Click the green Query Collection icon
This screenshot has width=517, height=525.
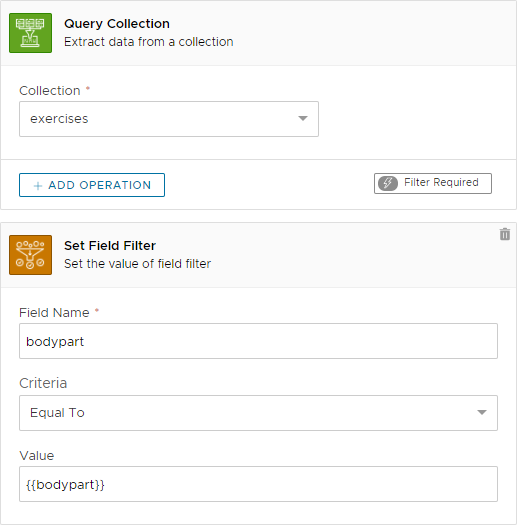tap(30, 33)
